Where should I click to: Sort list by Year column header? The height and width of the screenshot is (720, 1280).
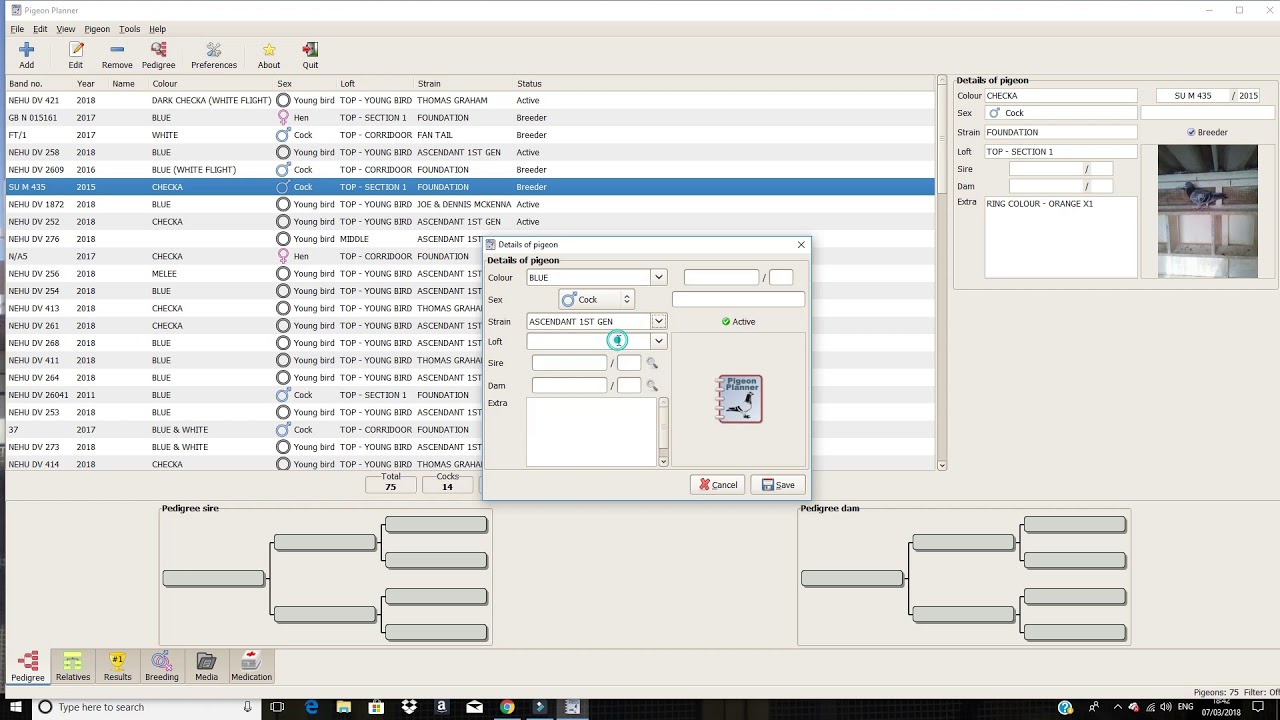coord(86,84)
